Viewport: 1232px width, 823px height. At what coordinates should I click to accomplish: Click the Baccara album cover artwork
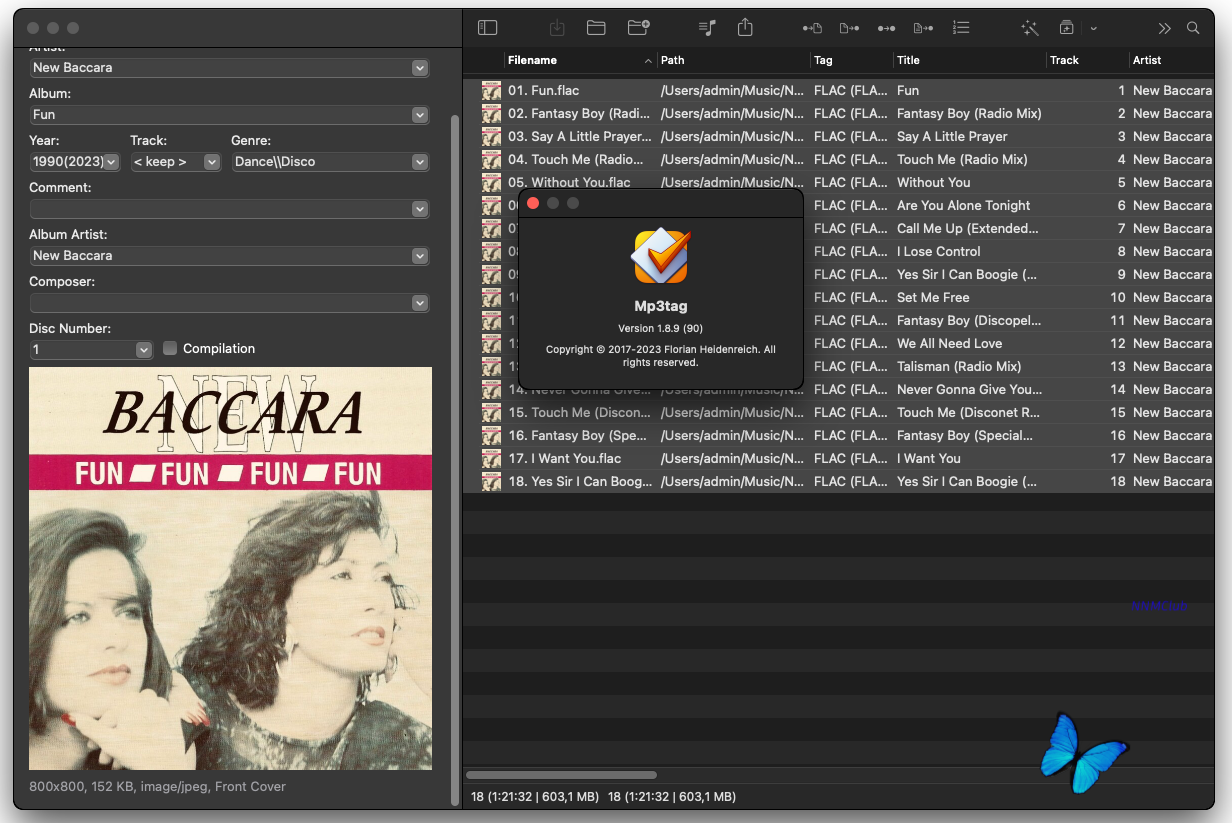click(x=230, y=568)
